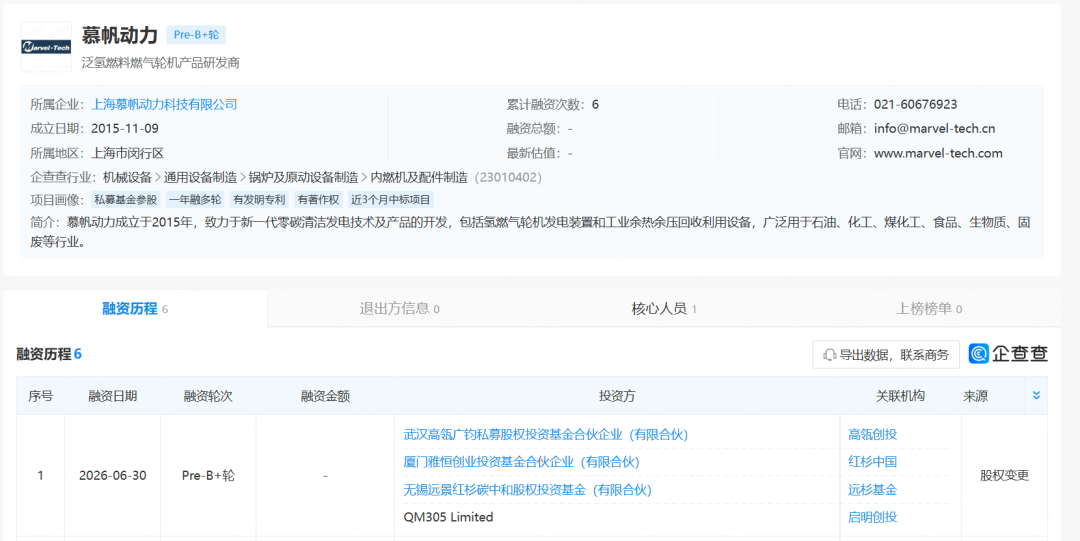Click the 投资方 column header
This screenshot has height=541, width=1080.
[617, 396]
